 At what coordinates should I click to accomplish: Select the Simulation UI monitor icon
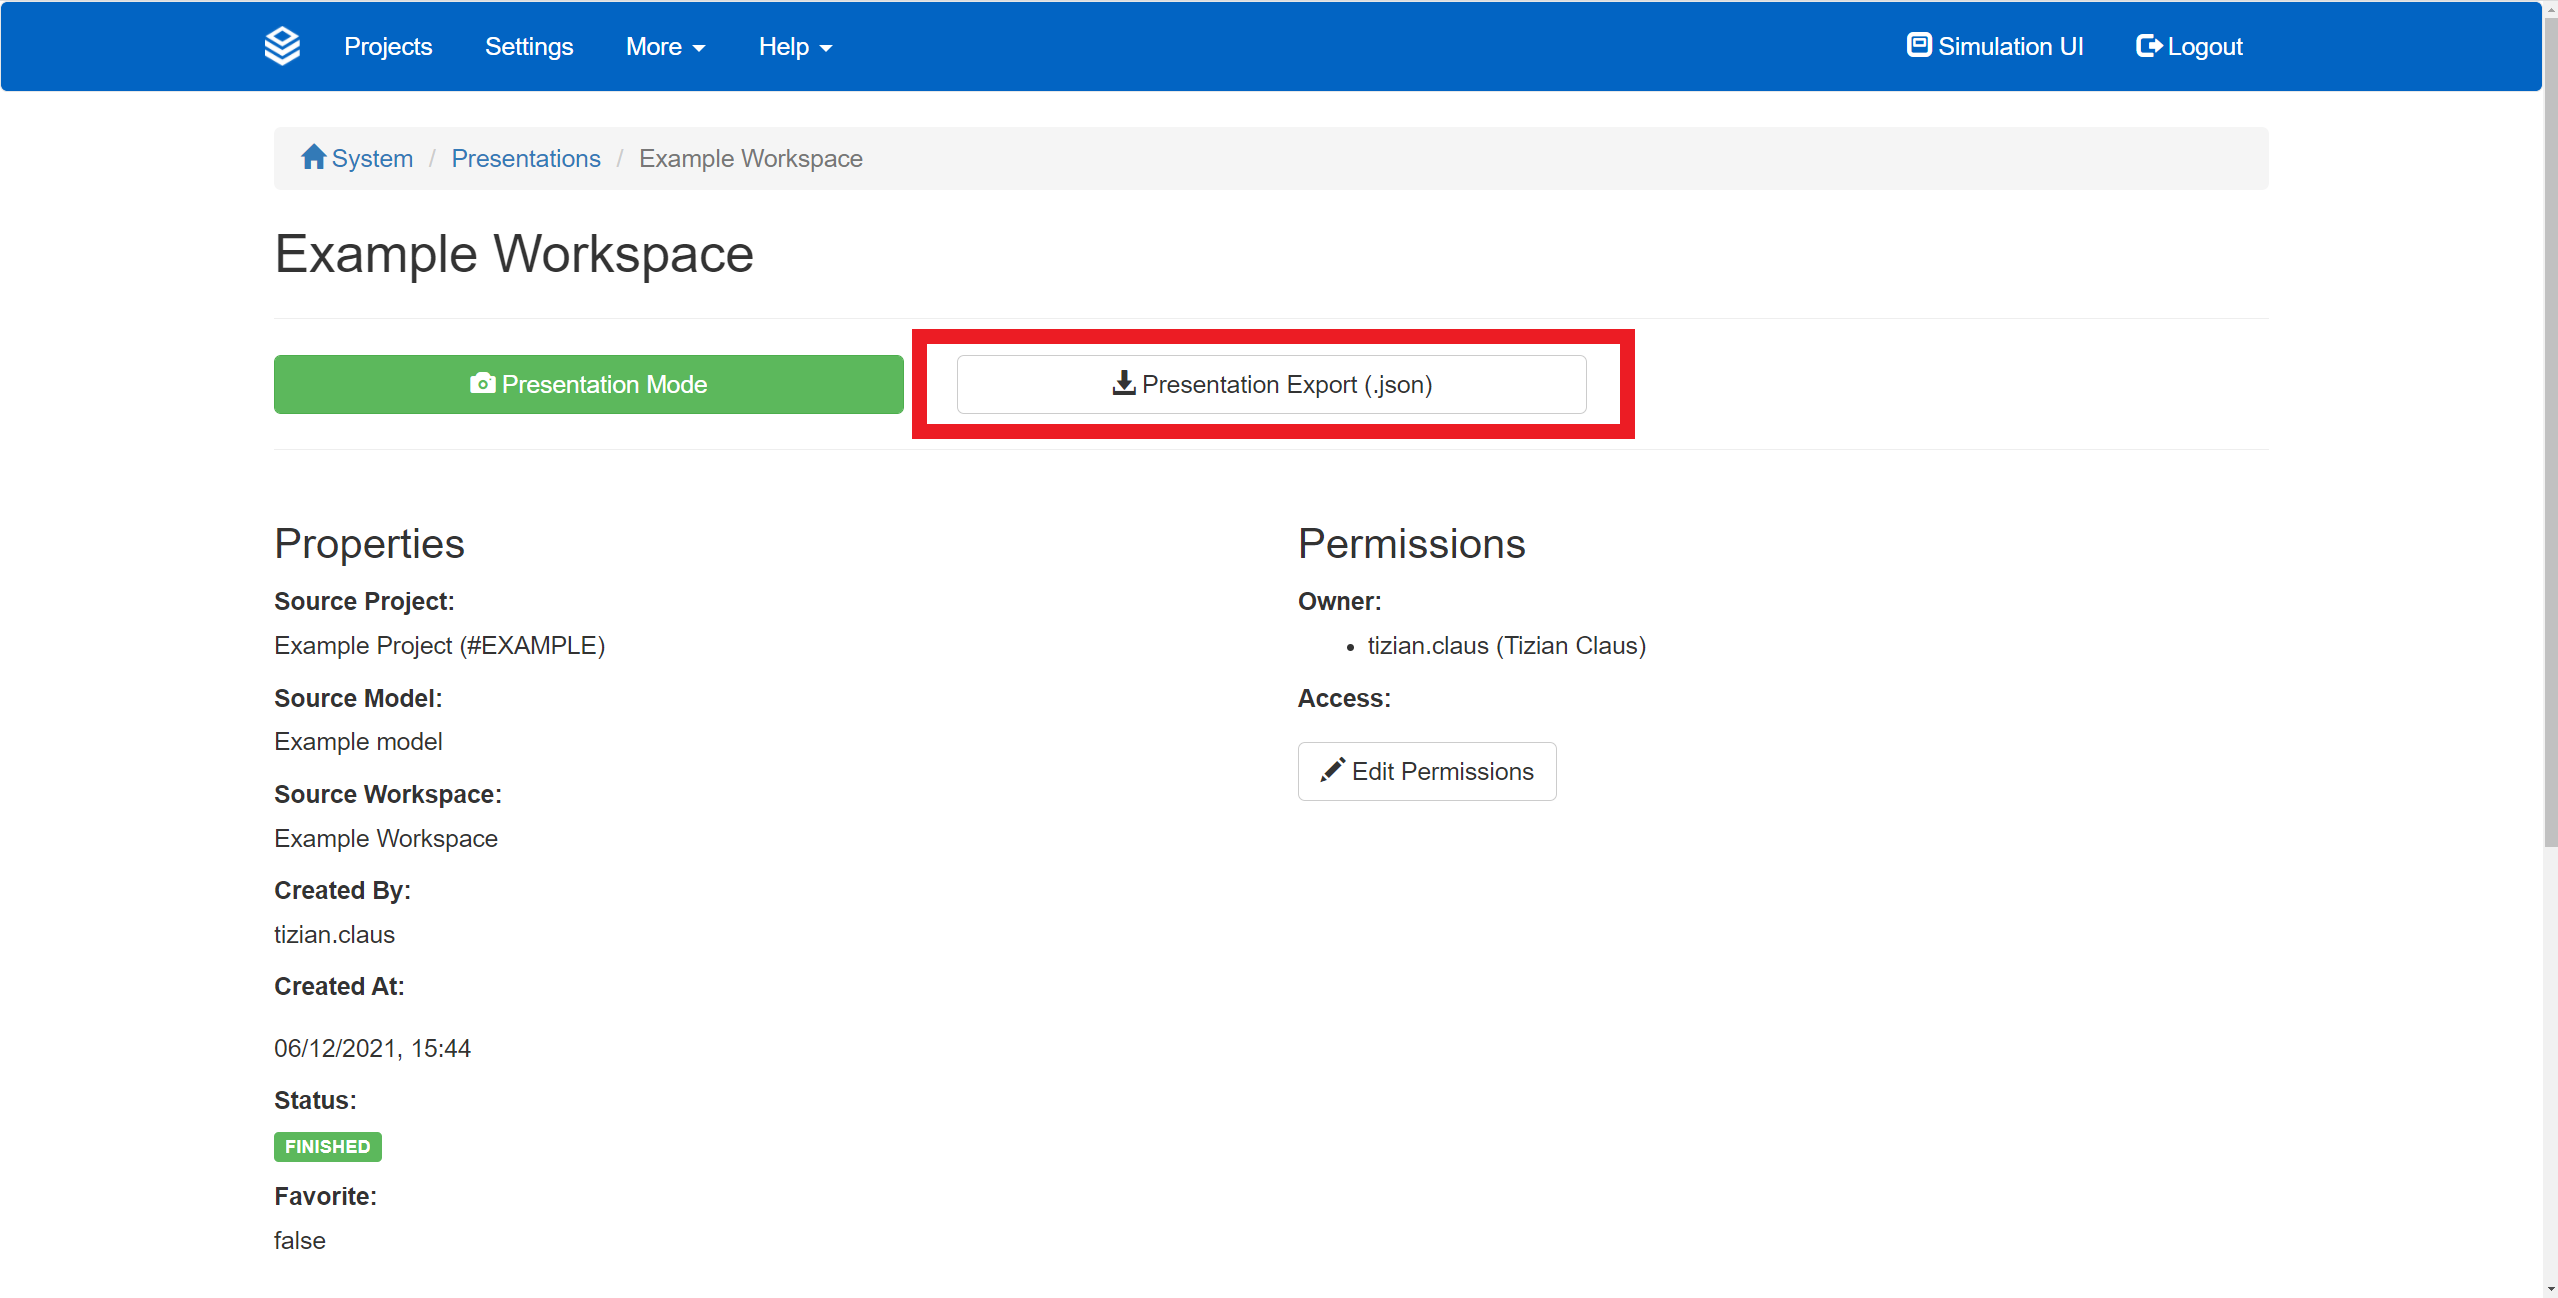point(1919,45)
